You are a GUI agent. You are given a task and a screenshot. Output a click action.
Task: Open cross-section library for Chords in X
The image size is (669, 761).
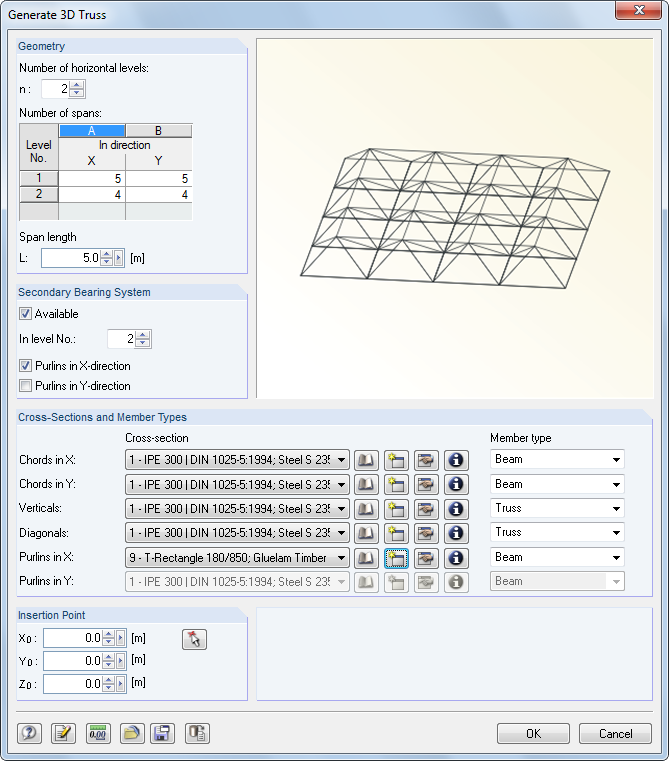click(x=366, y=460)
